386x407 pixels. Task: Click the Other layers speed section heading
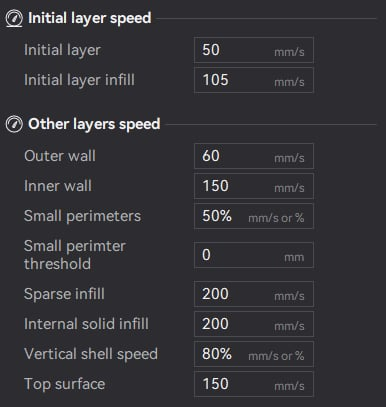click(x=94, y=124)
